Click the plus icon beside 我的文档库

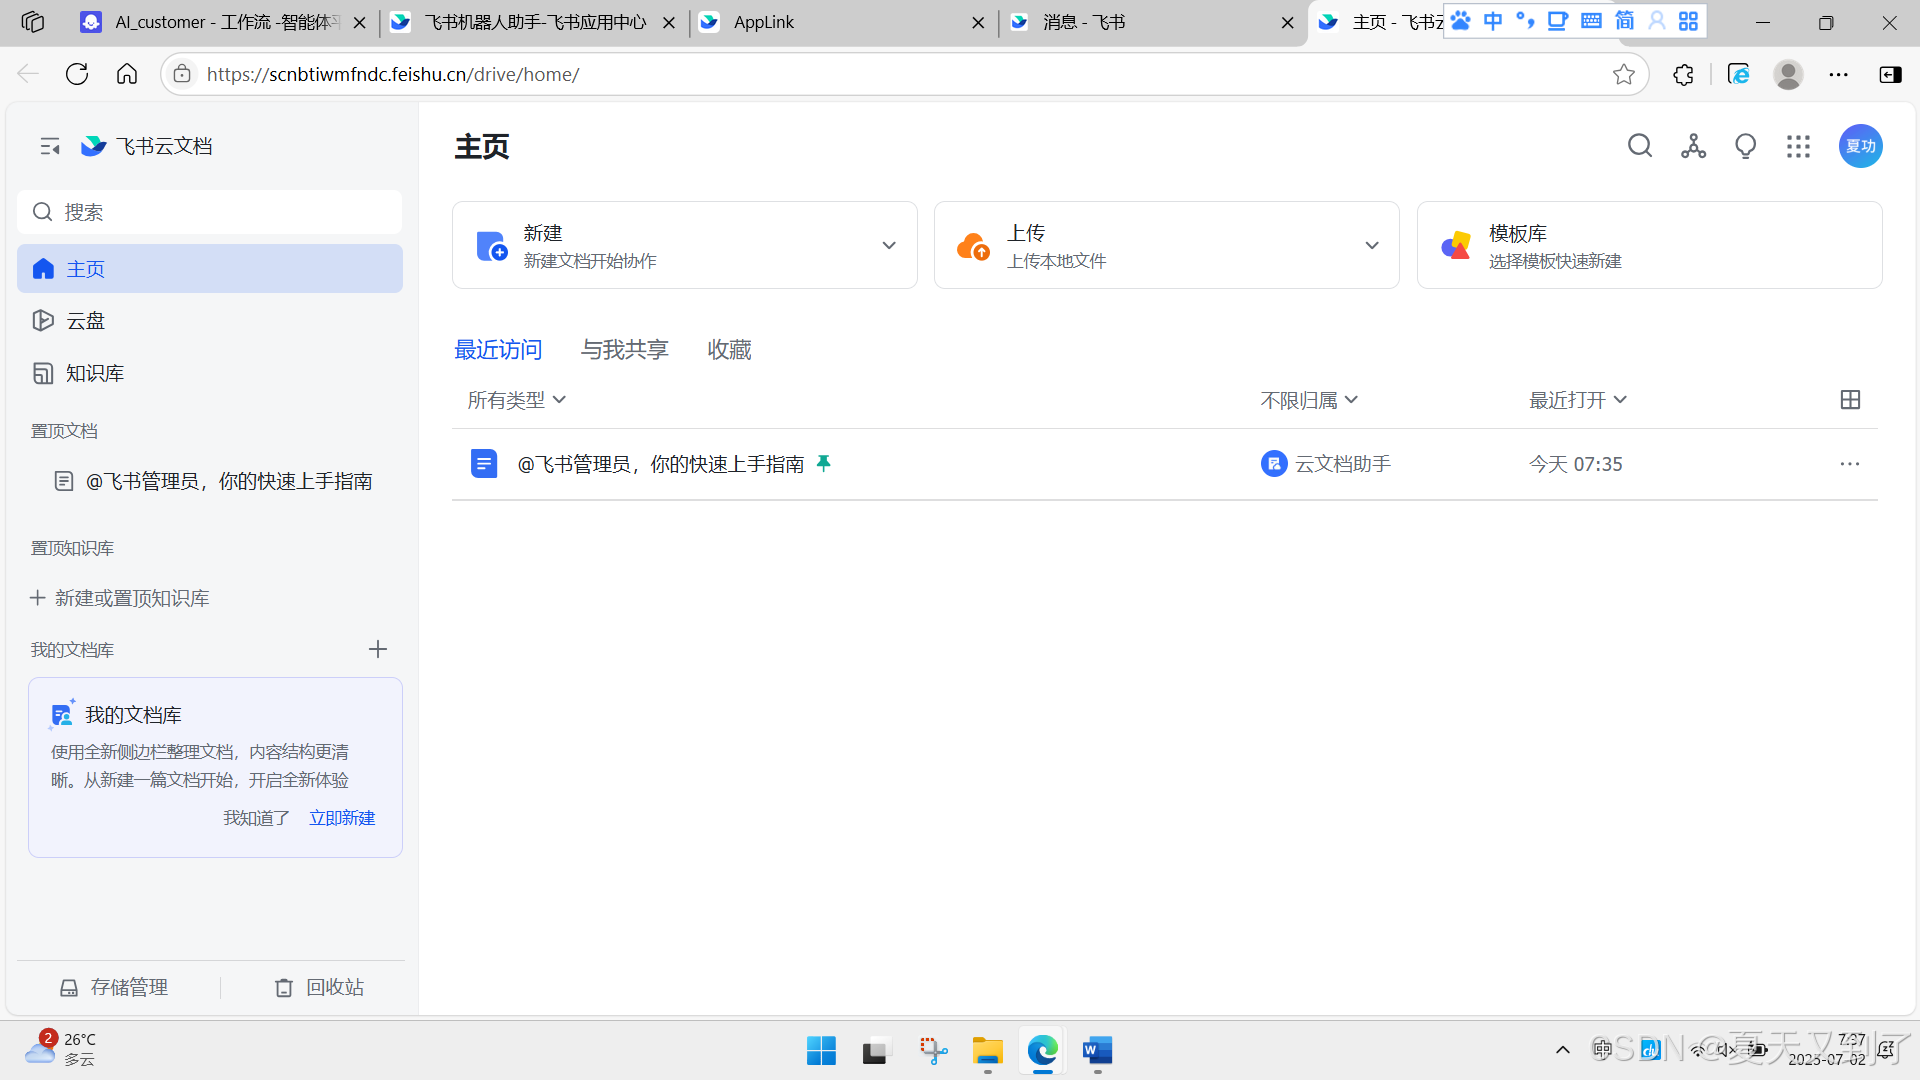tap(378, 650)
